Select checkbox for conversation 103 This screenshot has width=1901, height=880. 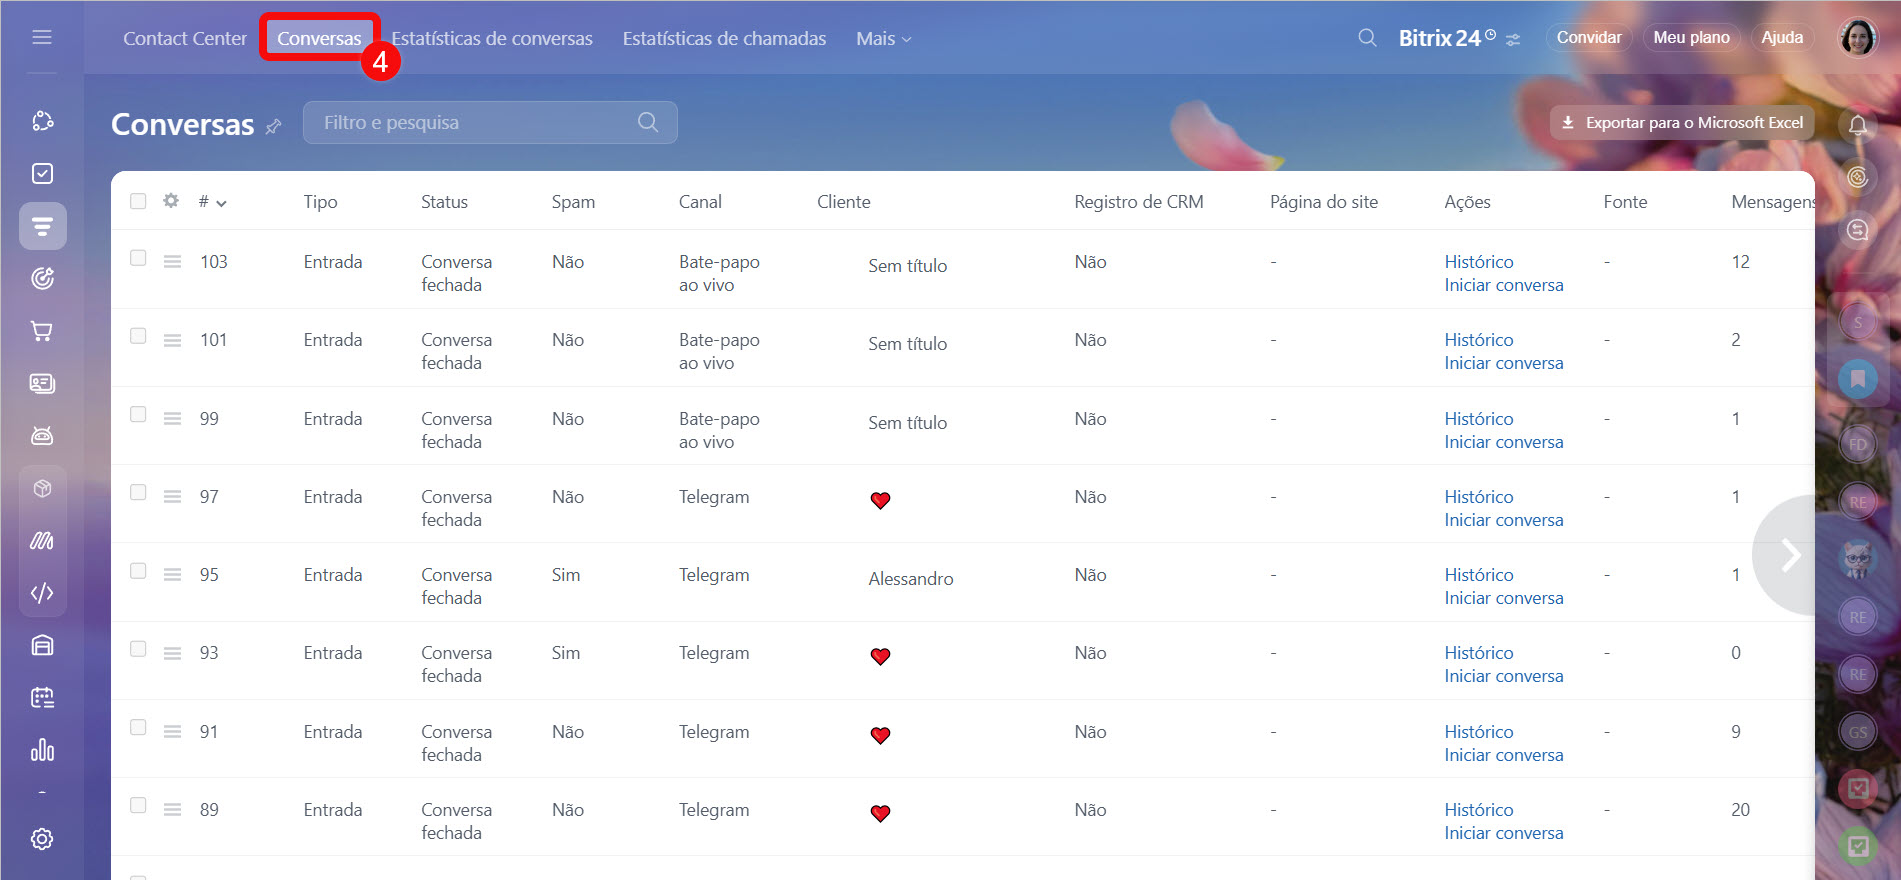(x=138, y=258)
